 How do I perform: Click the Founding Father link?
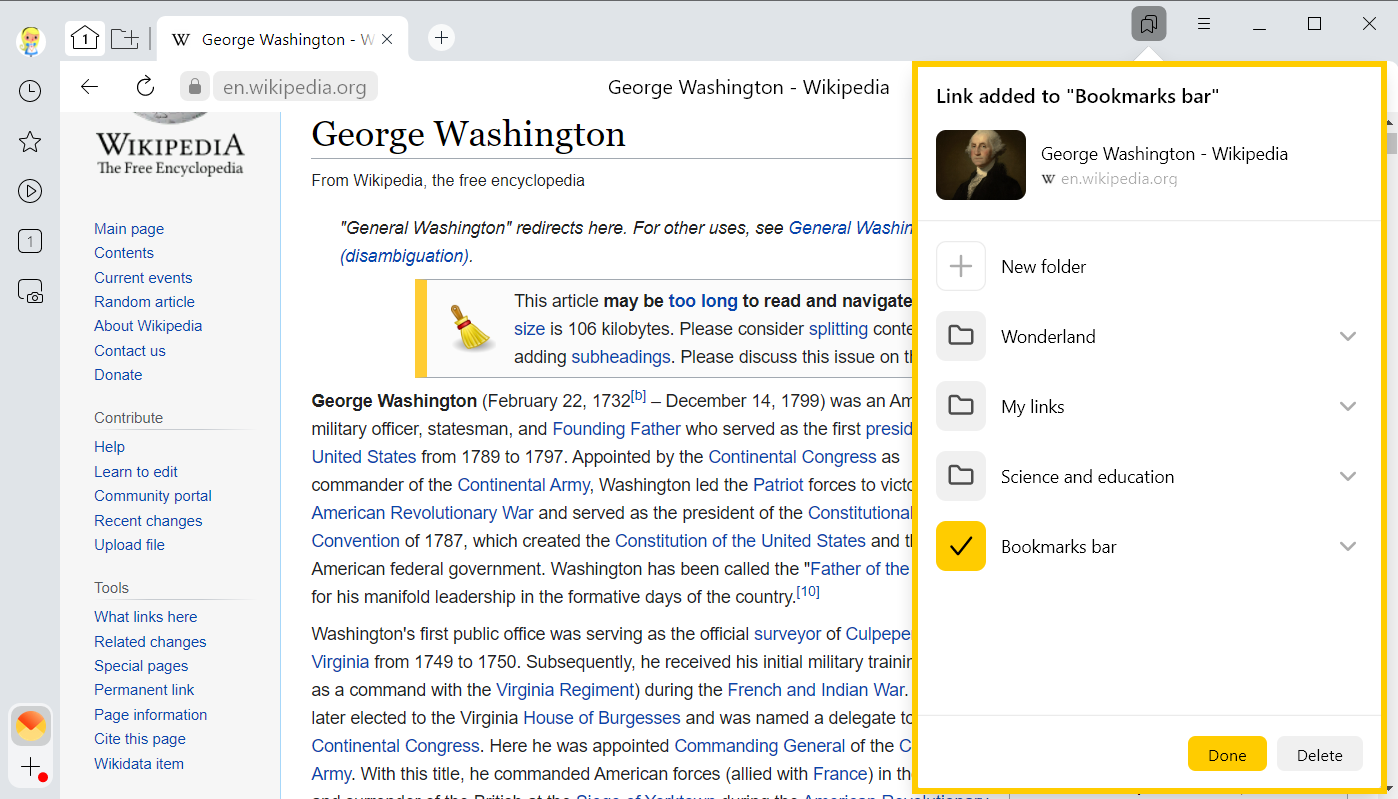pos(616,429)
